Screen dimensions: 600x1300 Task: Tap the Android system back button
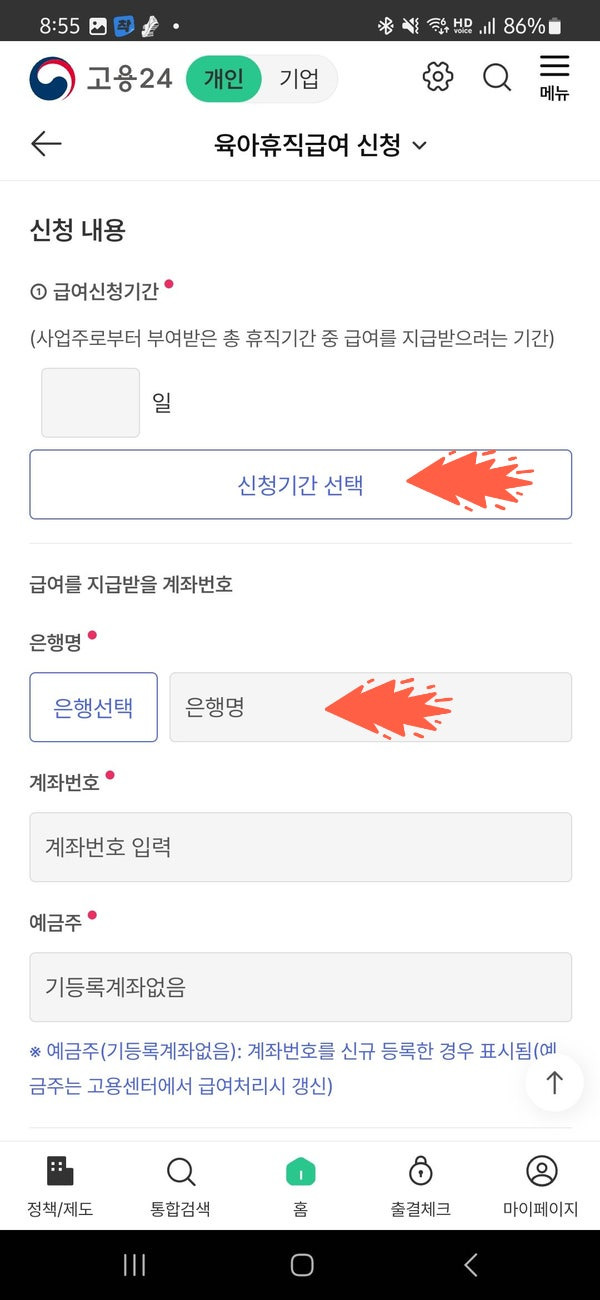coord(470,1265)
